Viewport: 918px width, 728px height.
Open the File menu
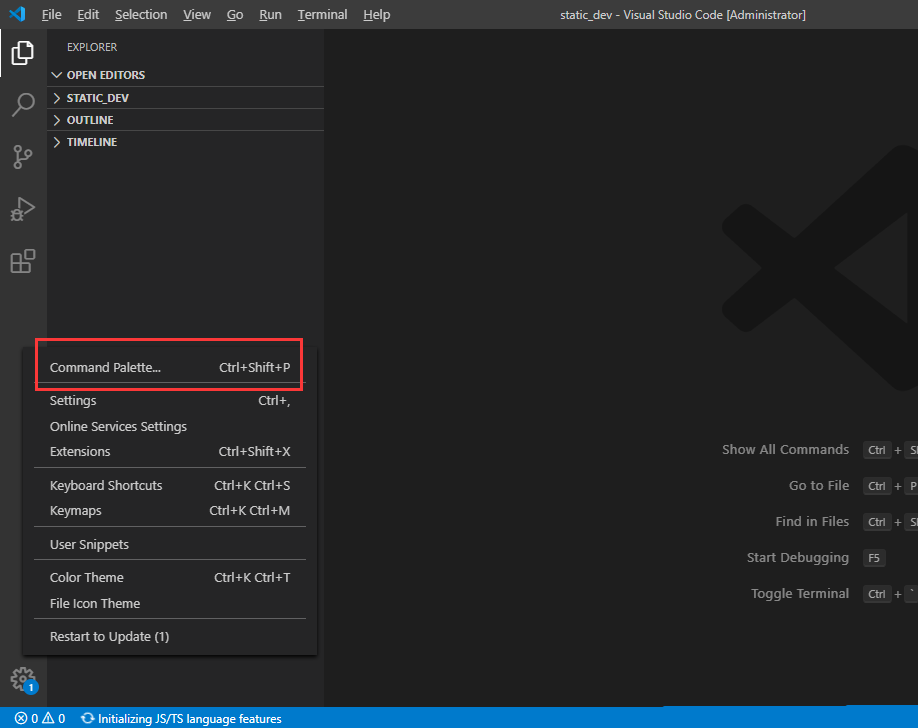click(52, 15)
